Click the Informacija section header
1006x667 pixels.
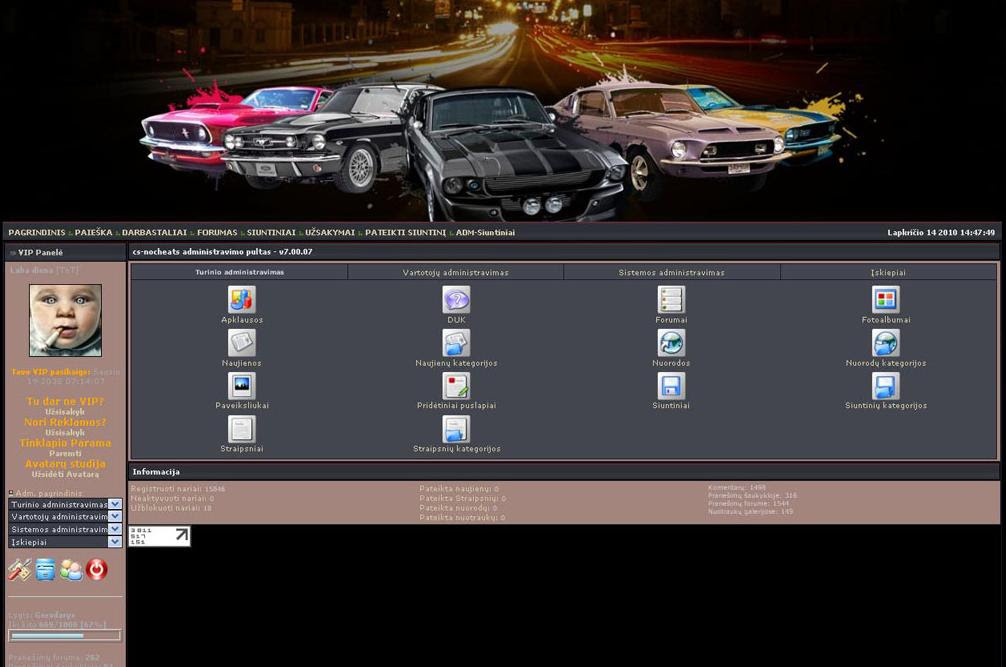click(563, 471)
